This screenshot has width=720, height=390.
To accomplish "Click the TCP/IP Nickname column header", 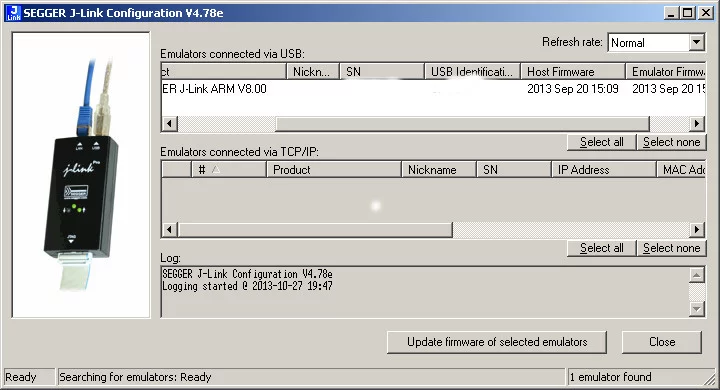I will 439,170.
